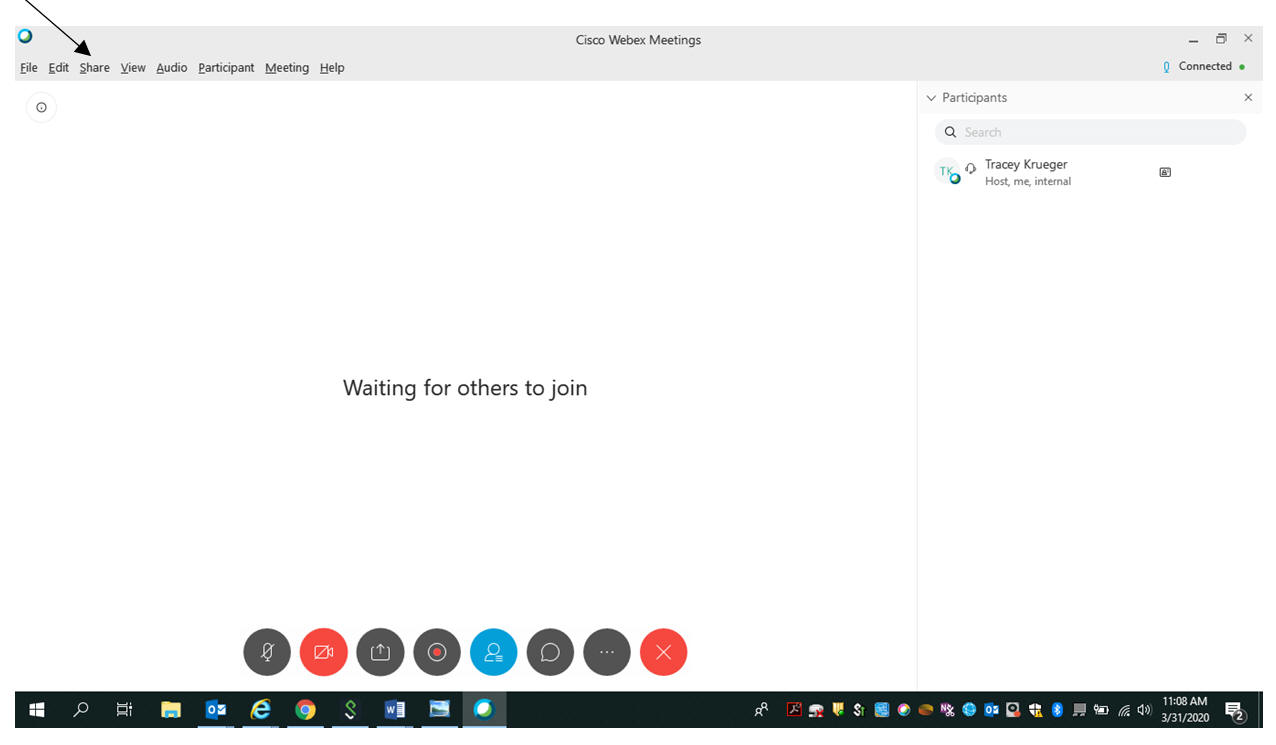Open Google Chrome from the taskbar

click(305, 710)
